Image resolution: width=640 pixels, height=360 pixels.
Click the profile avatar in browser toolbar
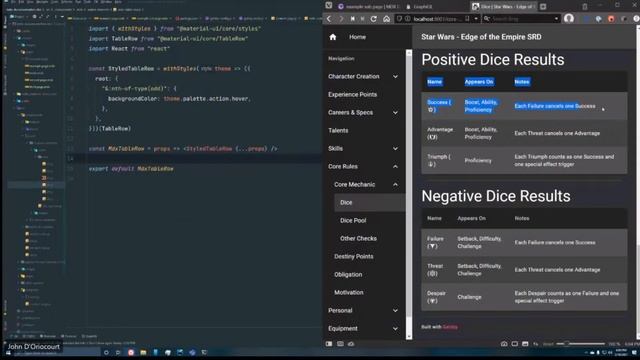[569, 18]
